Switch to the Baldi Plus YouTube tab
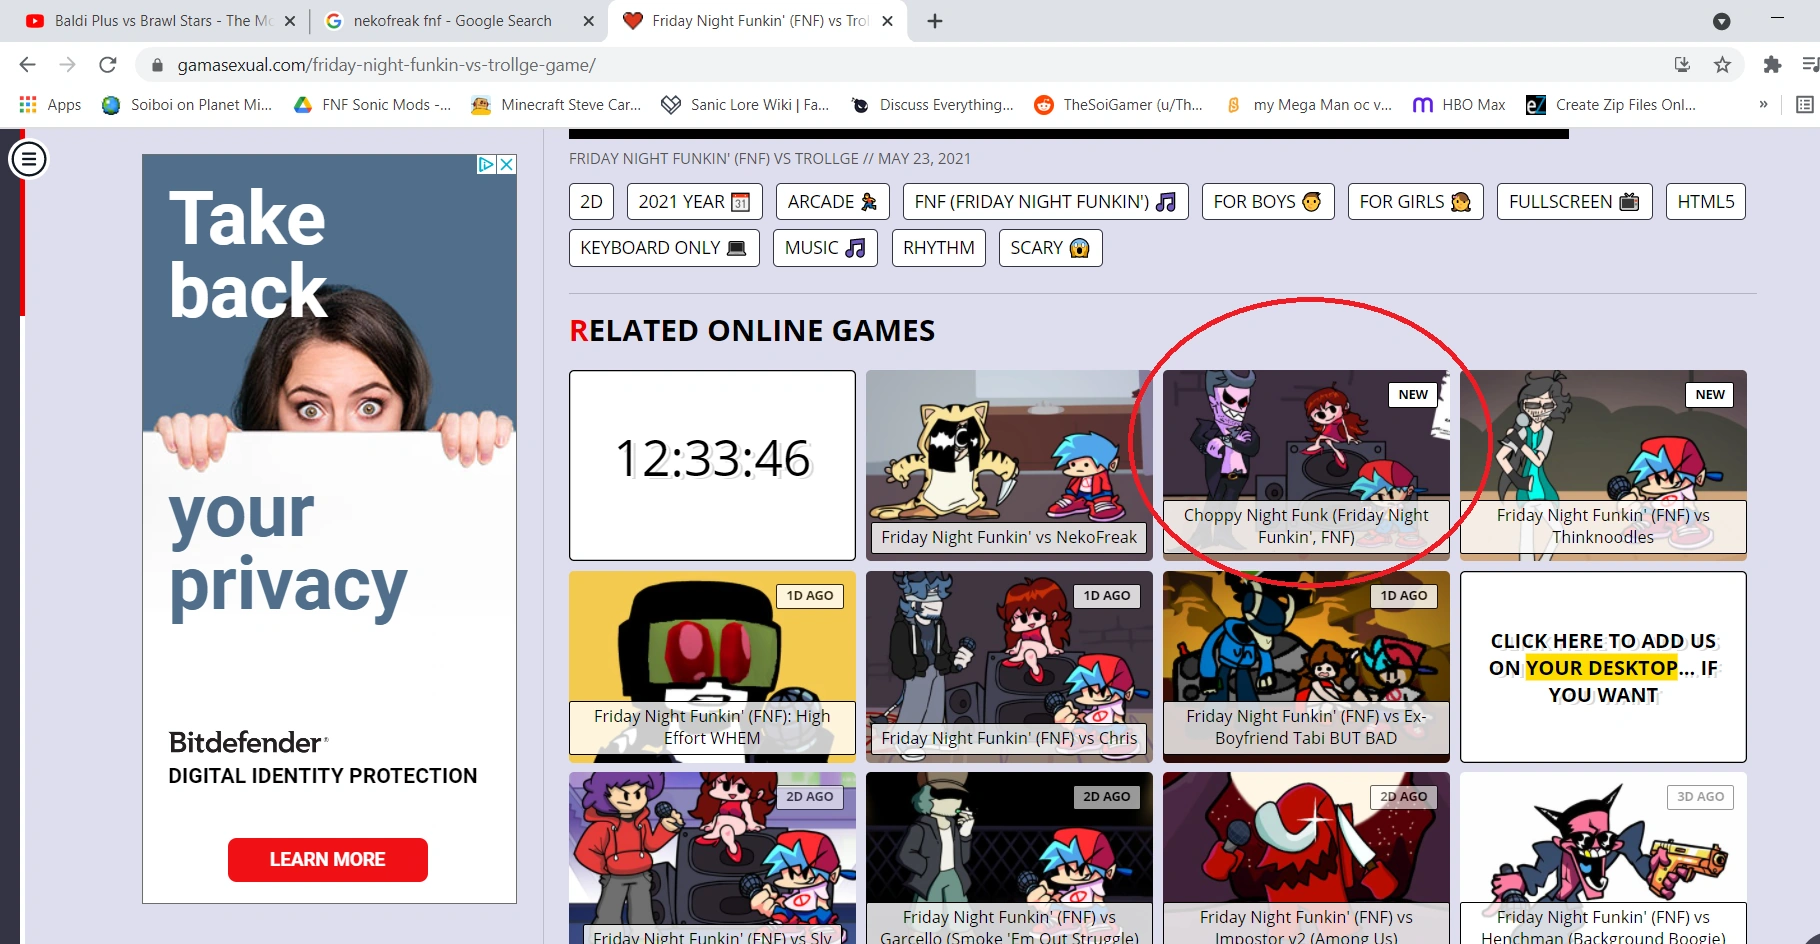Screen dimensions: 1820x944 [x=150, y=20]
